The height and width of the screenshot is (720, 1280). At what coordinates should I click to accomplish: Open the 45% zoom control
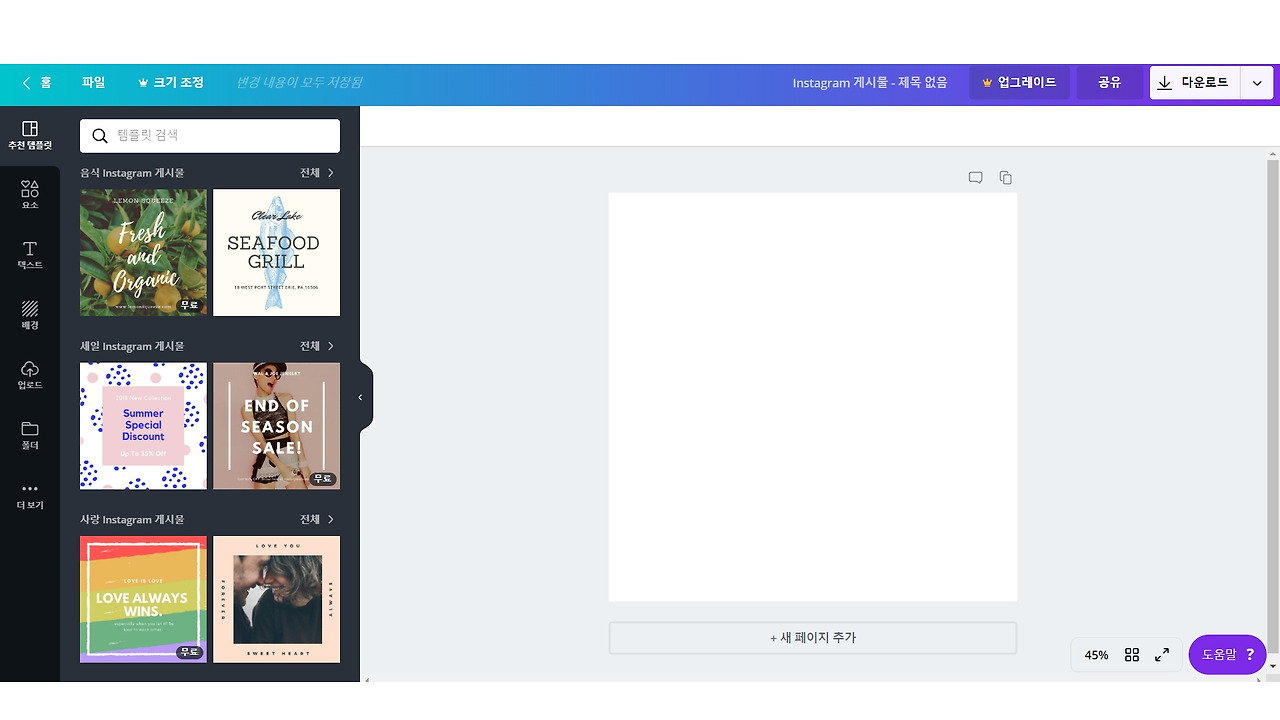pos(1095,654)
